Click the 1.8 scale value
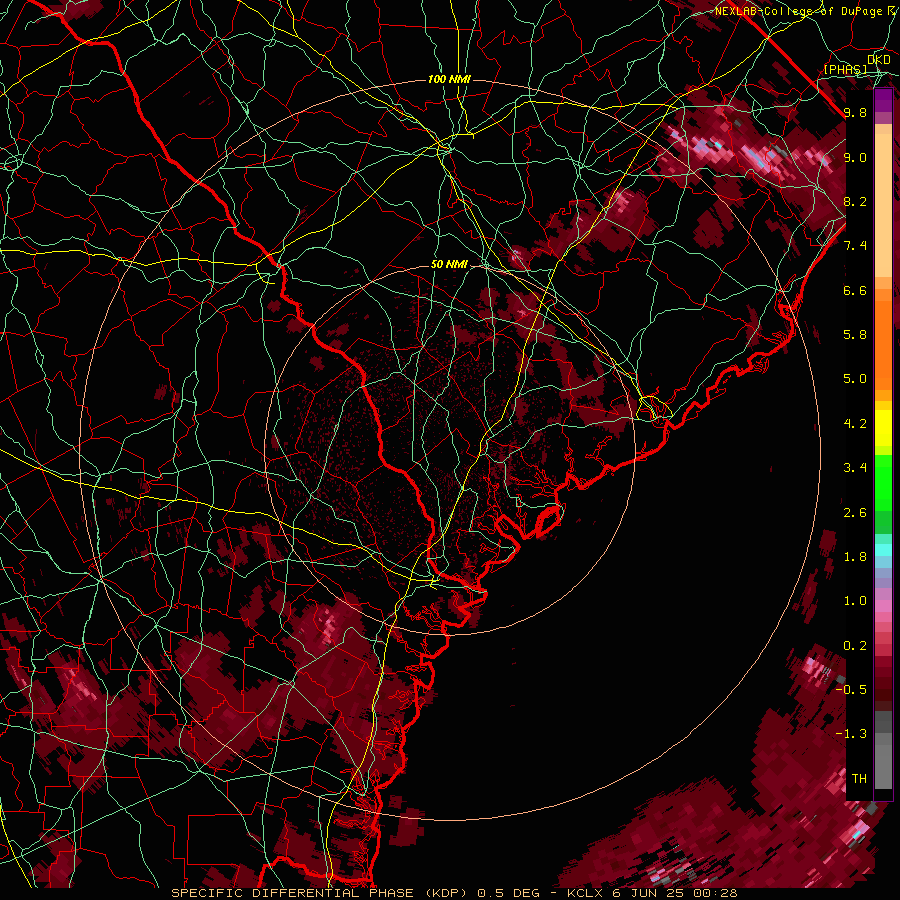The image size is (900, 900). click(x=855, y=557)
